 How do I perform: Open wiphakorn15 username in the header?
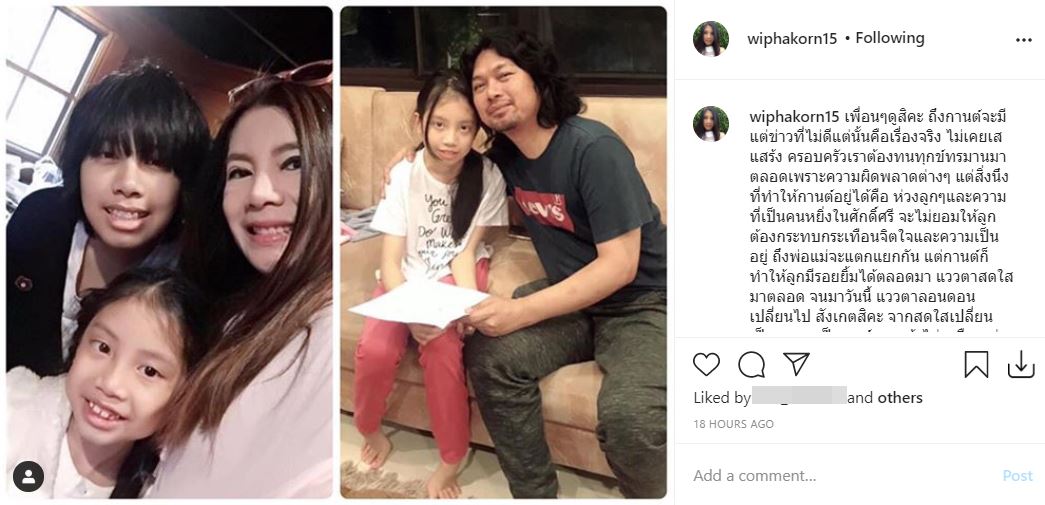pos(792,39)
